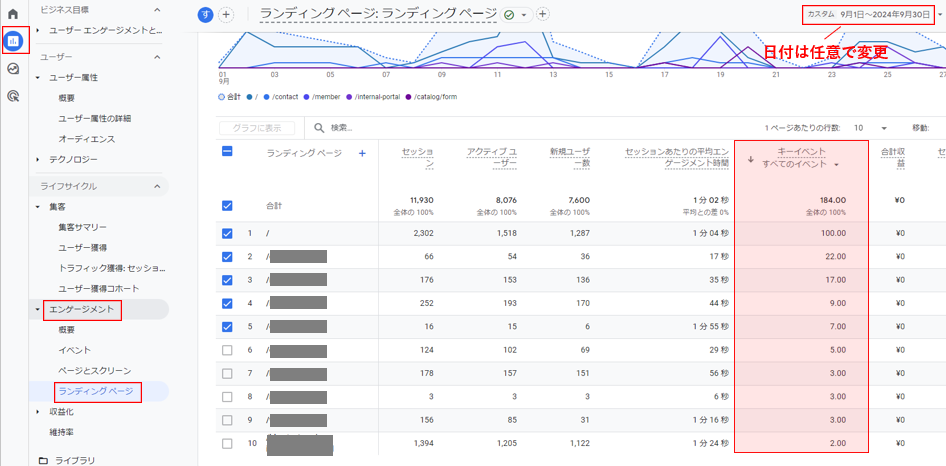Open オーディエンス report

pyautogui.click(x=87, y=139)
